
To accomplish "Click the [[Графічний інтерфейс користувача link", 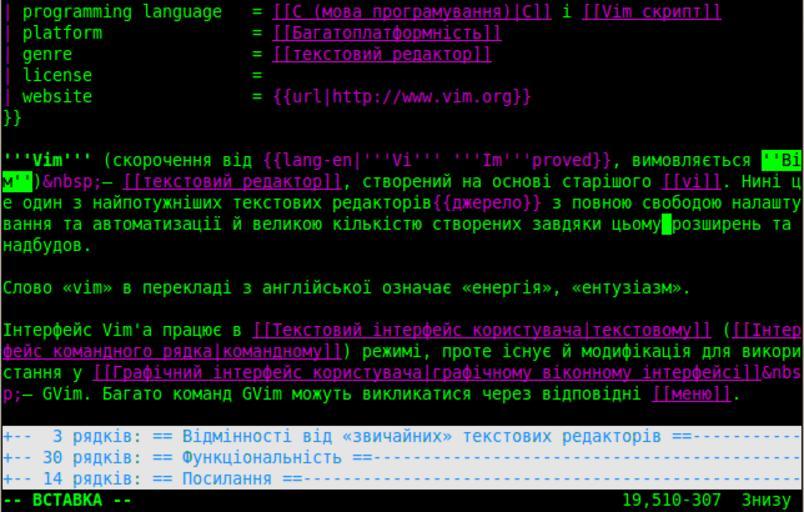I will (x=260, y=373).
